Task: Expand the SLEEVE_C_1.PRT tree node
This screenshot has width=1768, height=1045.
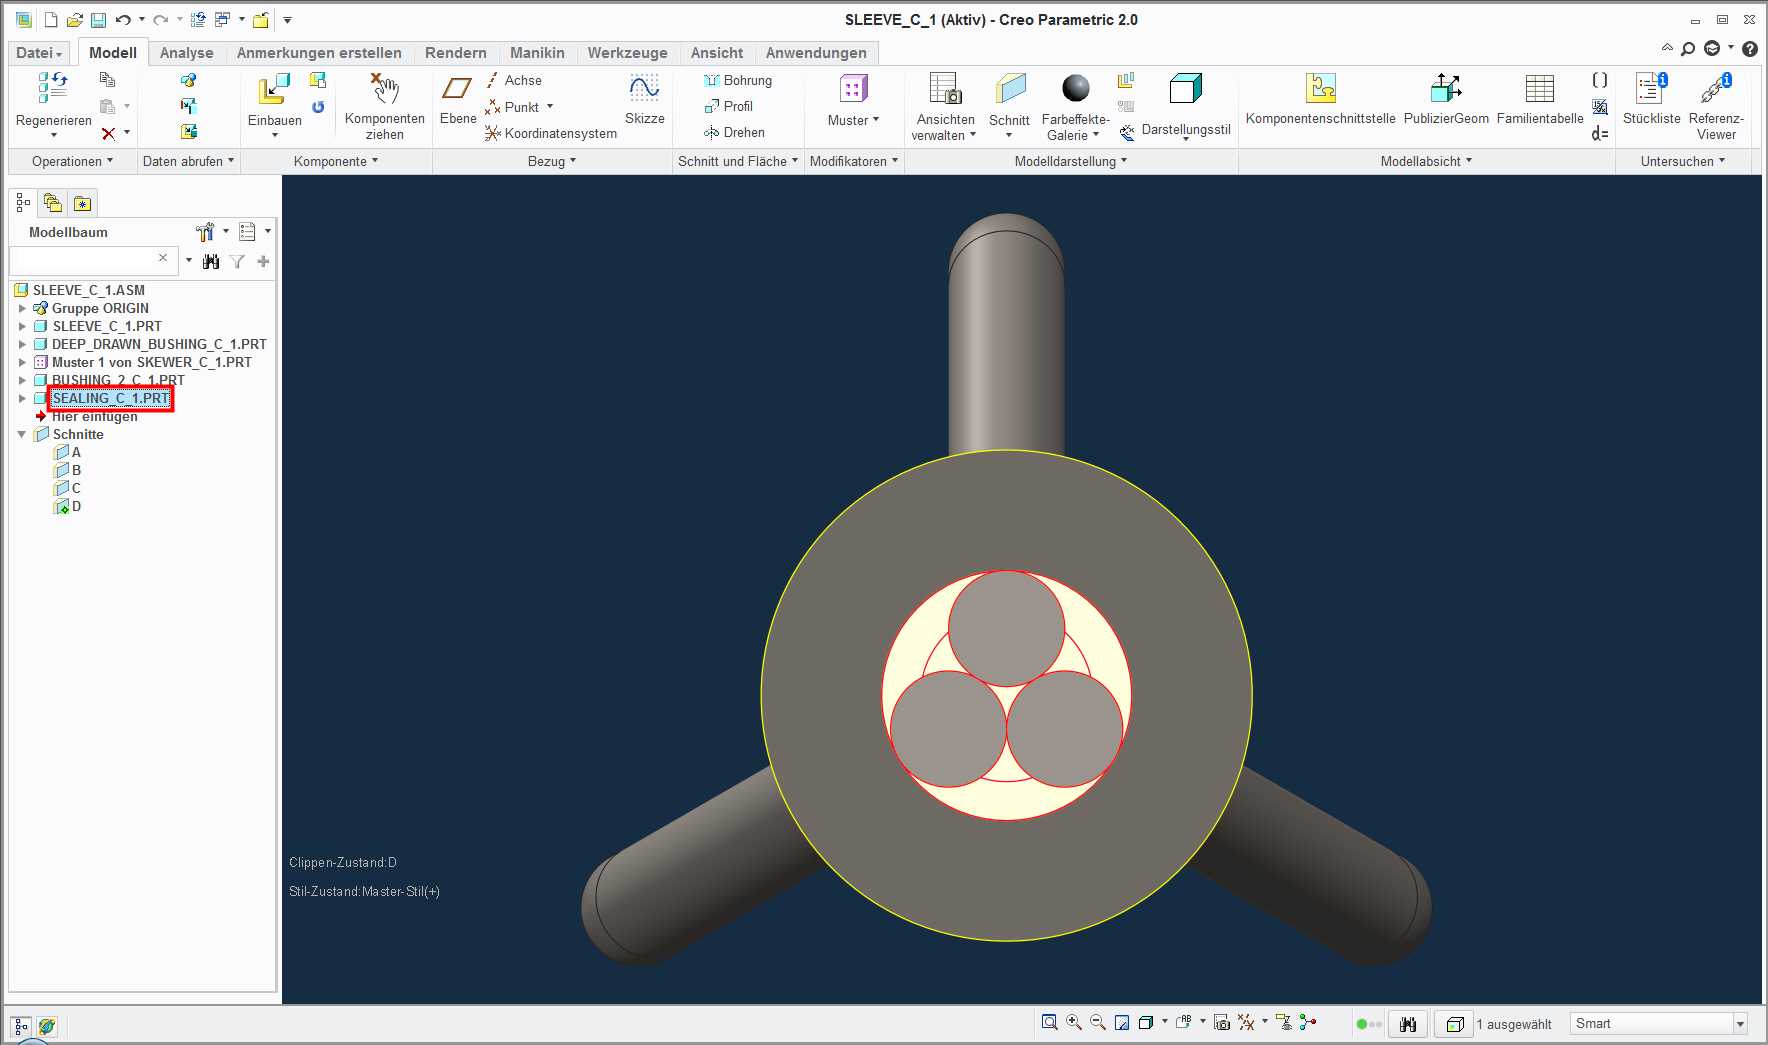Action: [22, 326]
